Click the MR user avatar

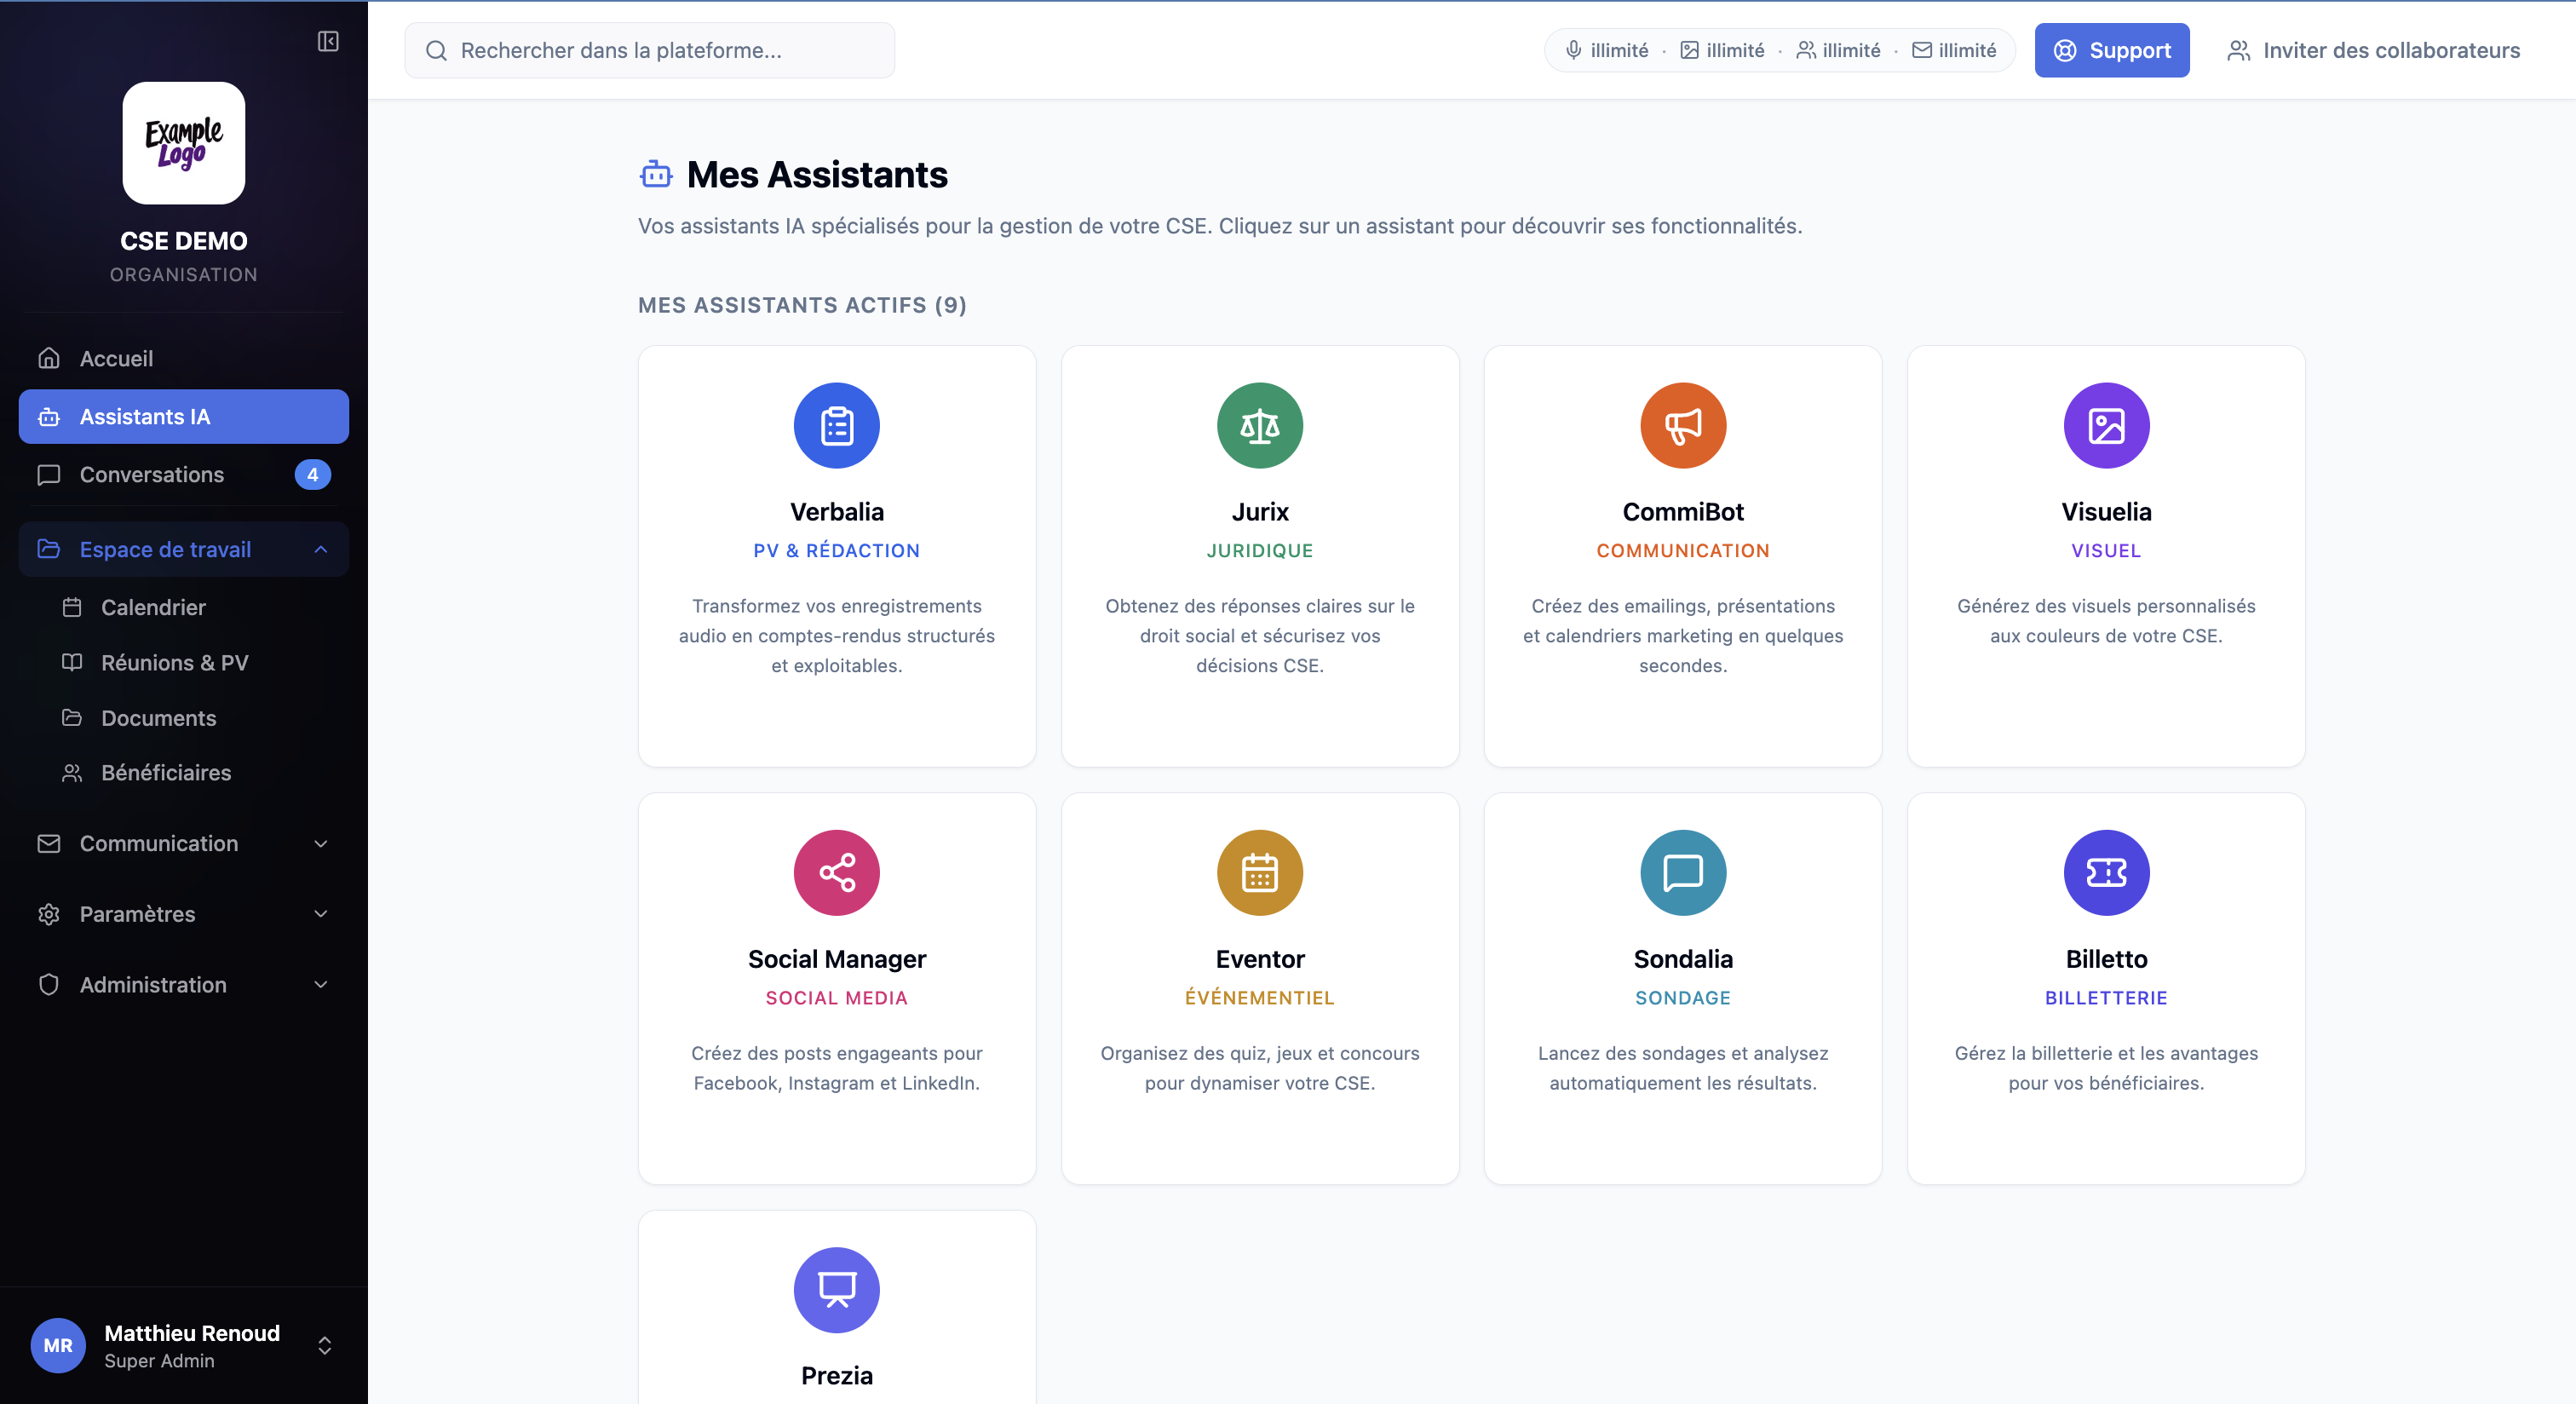pos(58,1345)
